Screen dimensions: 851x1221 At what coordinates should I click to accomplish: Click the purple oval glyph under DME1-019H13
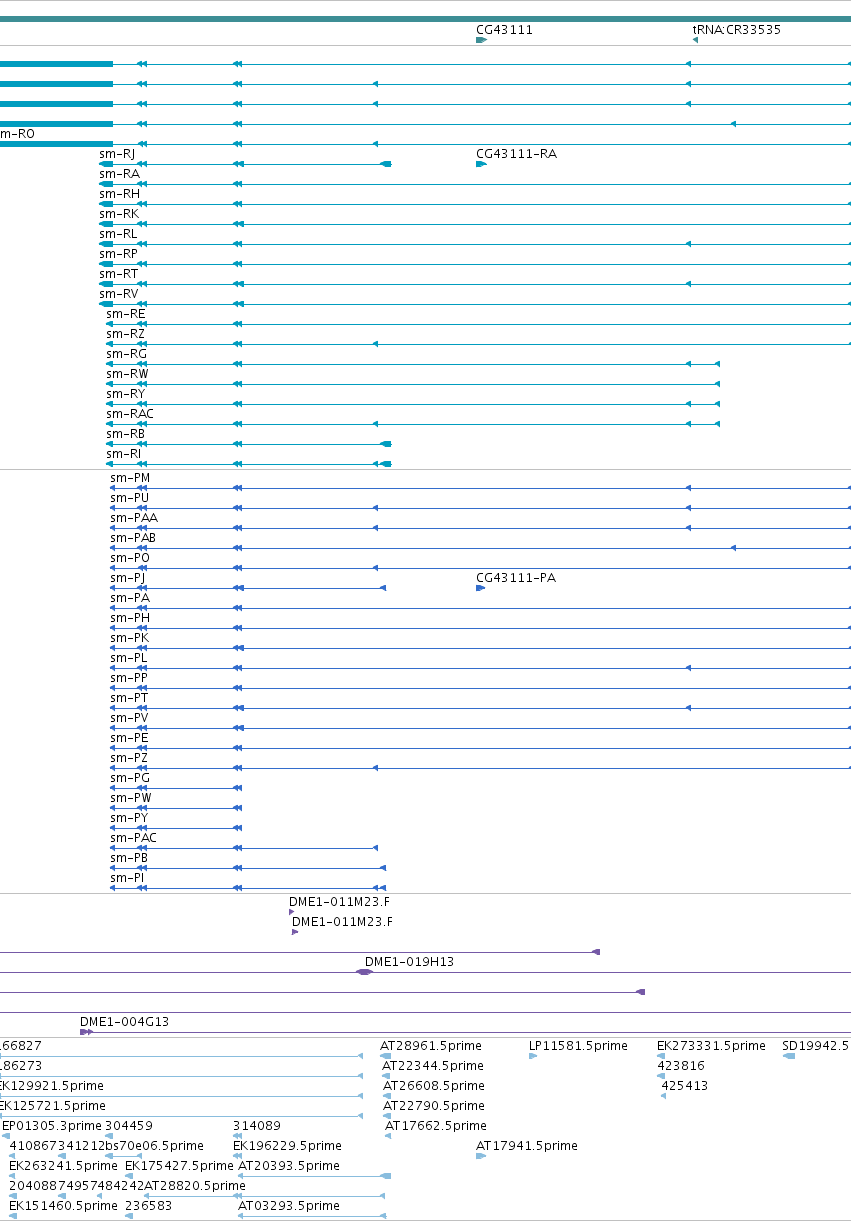coord(365,972)
